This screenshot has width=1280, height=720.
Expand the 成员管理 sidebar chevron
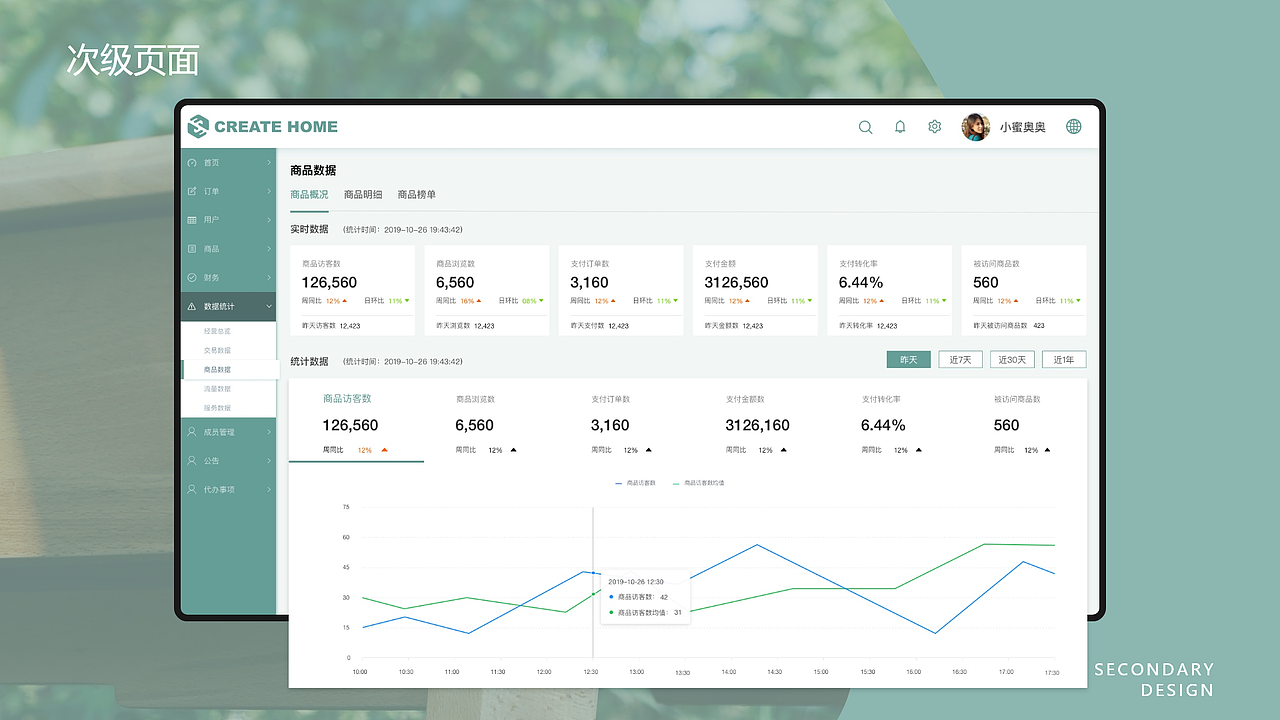pyautogui.click(x=269, y=432)
